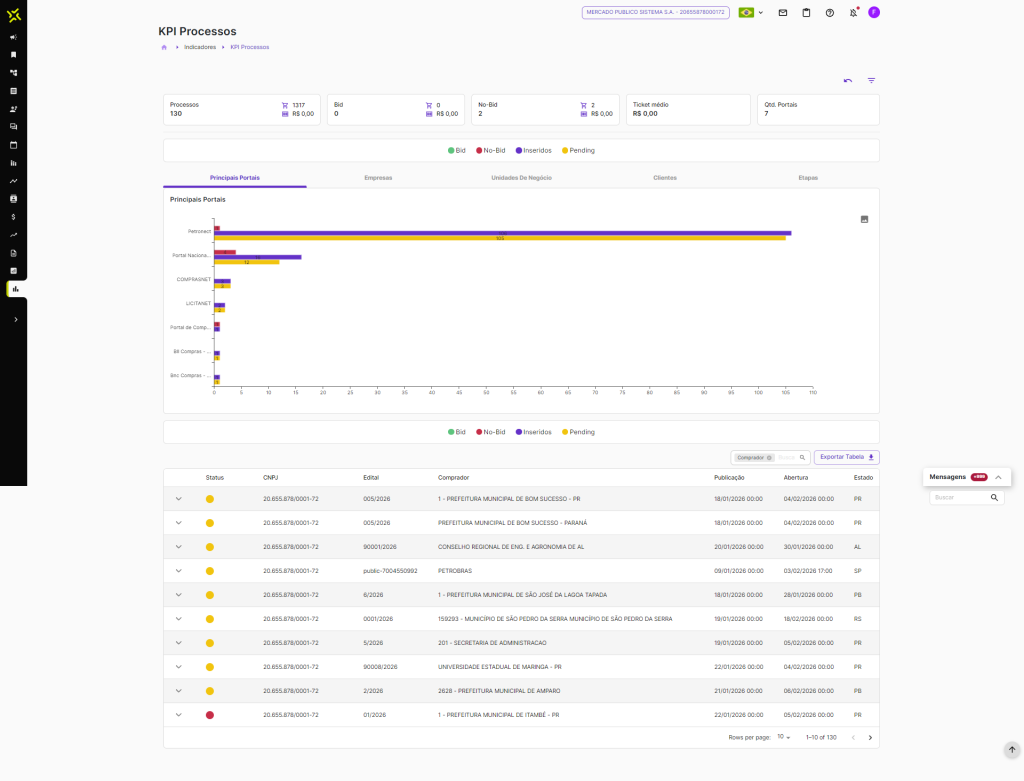The image size is (1024, 781).
Task: Open the help question mark icon
Action: pos(829,13)
